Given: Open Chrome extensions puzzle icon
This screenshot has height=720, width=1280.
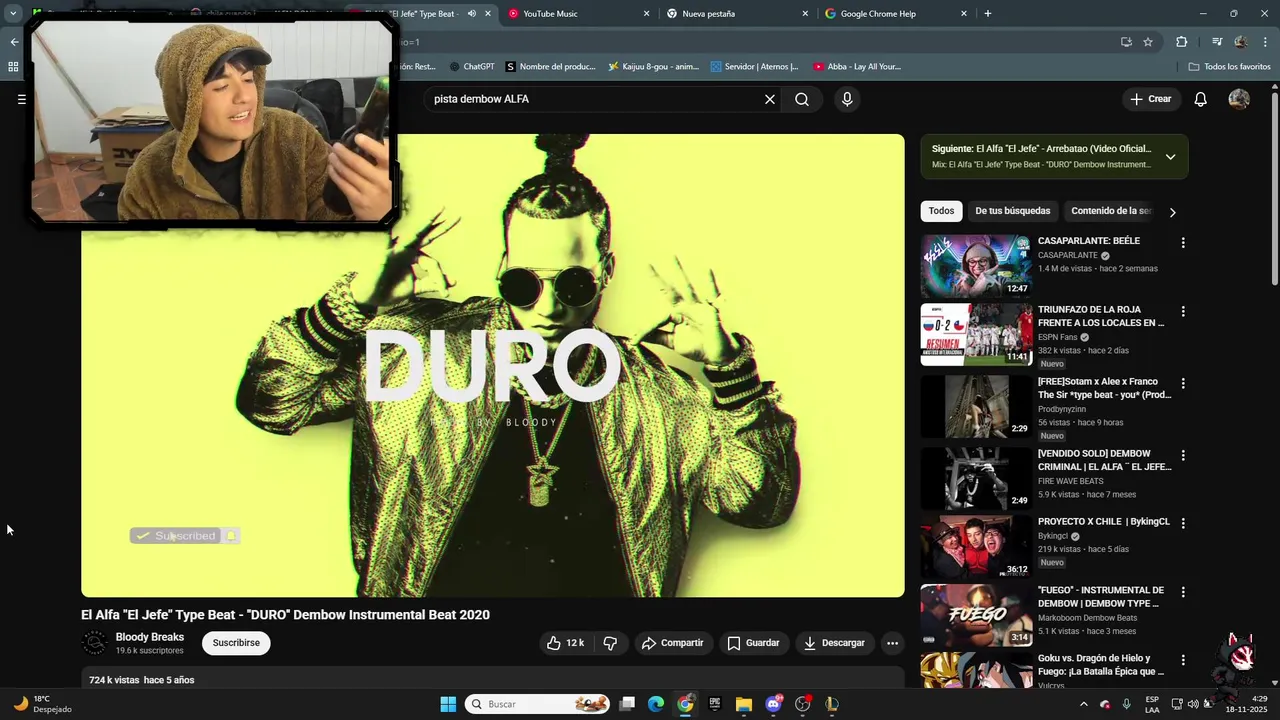Looking at the screenshot, I should coord(1181,42).
